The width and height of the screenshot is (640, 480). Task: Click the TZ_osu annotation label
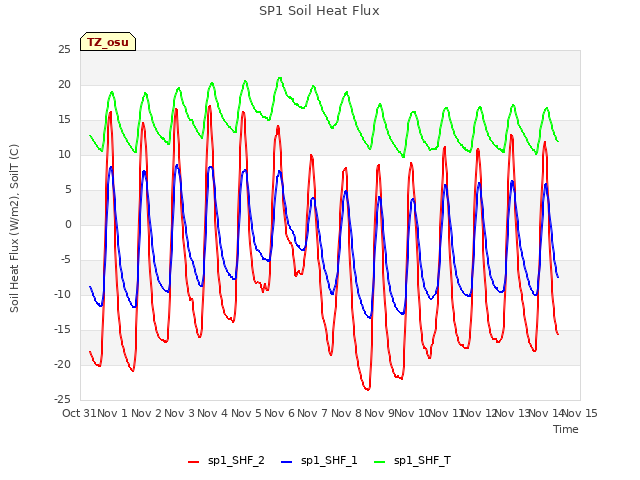tap(108, 42)
